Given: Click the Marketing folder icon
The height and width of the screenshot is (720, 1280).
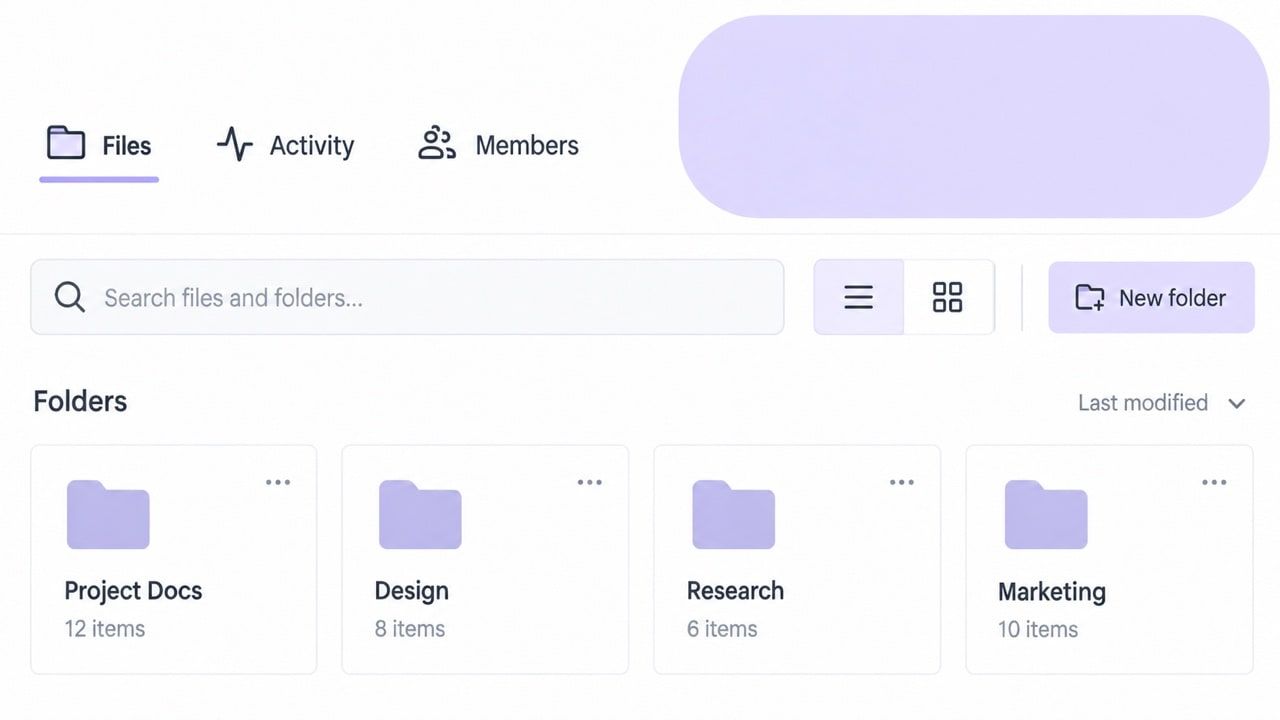Looking at the screenshot, I should click(1046, 514).
